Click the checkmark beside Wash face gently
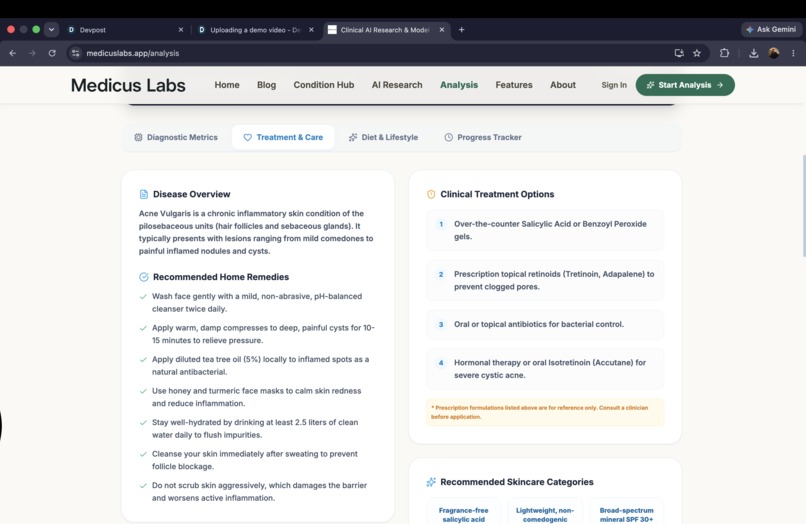Image resolution: width=806 pixels, height=524 pixels. 143,297
